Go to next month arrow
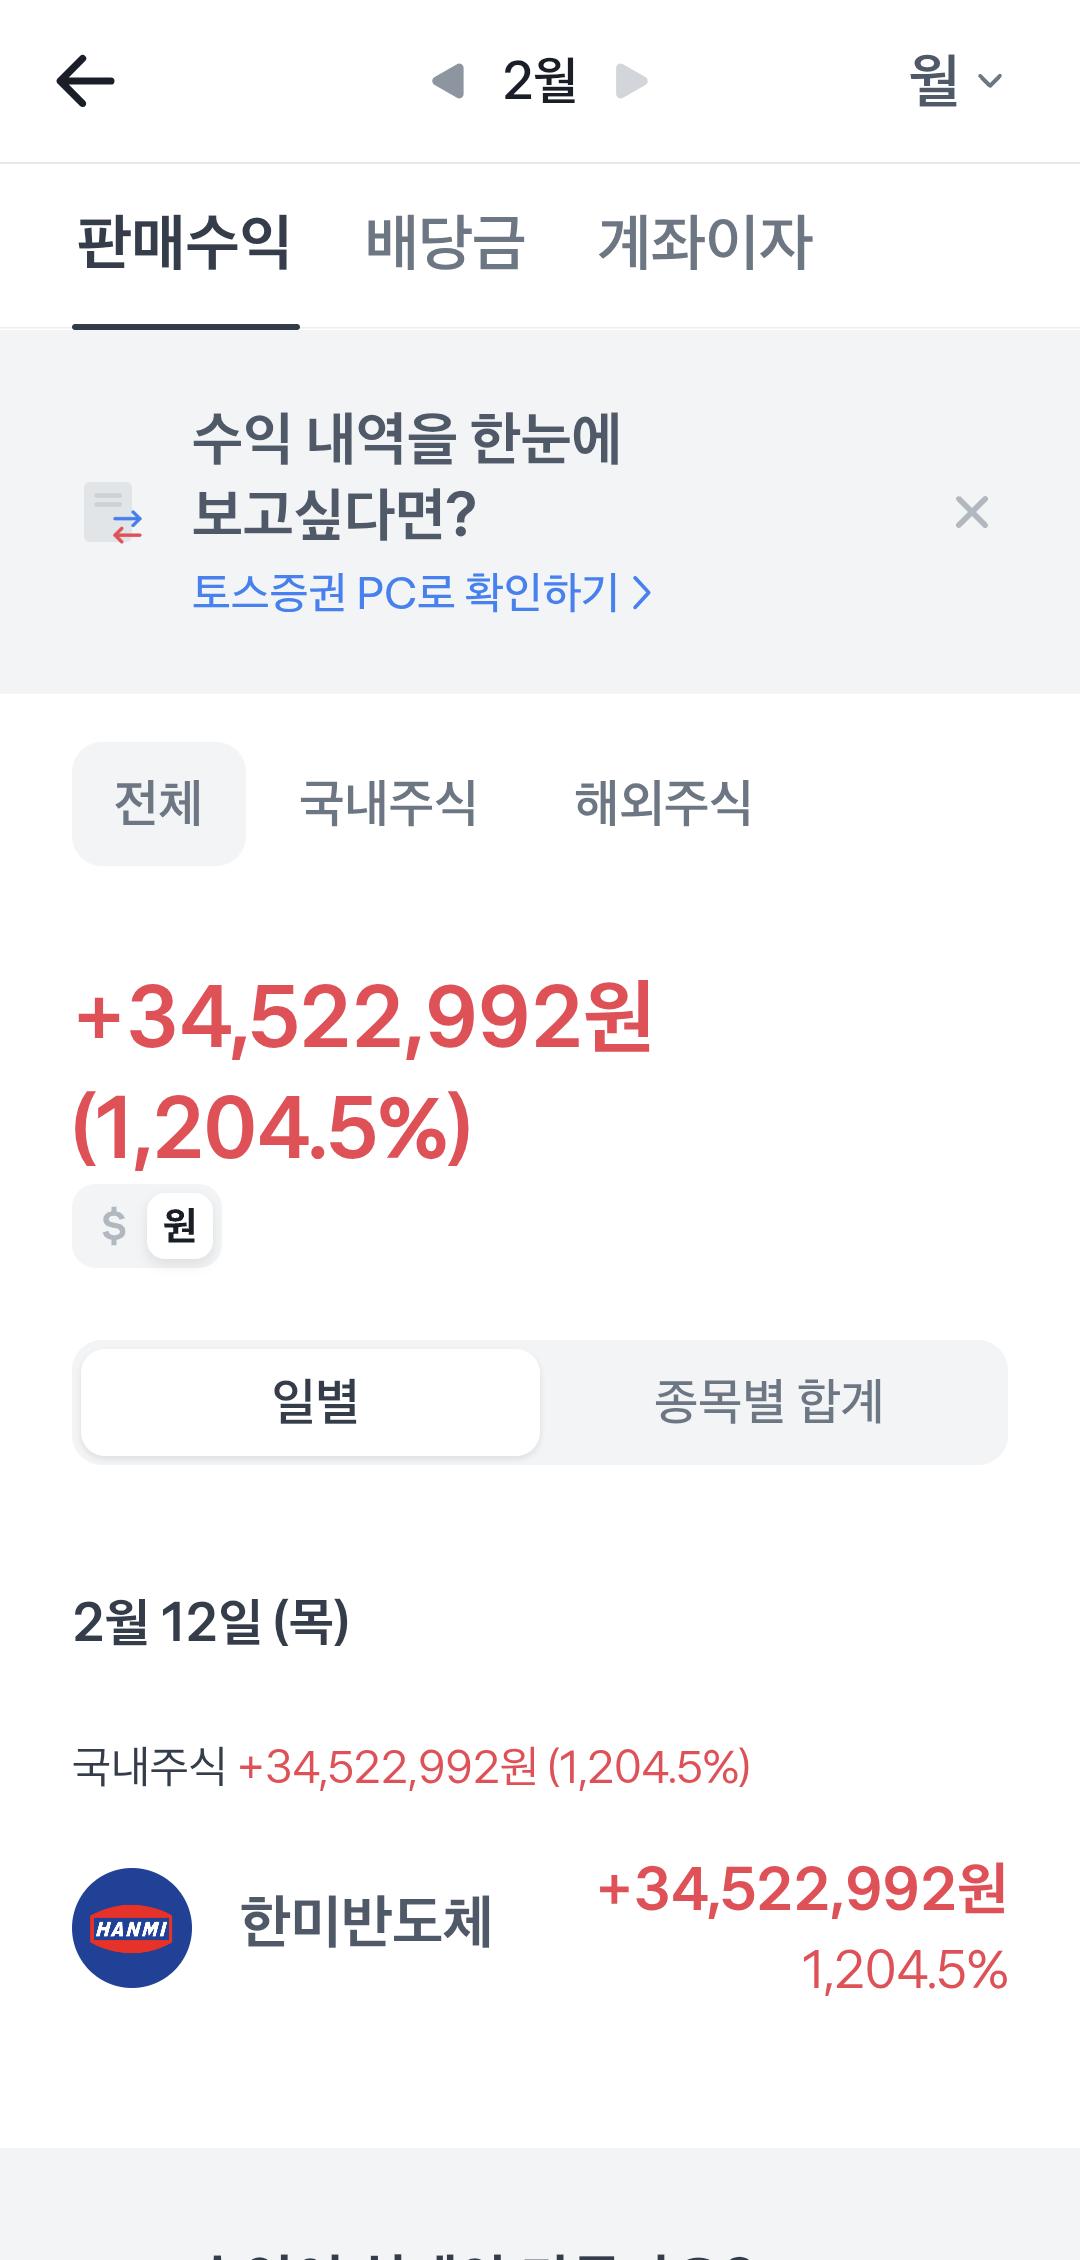Screen dimensions: 1080x2260 point(631,81)
